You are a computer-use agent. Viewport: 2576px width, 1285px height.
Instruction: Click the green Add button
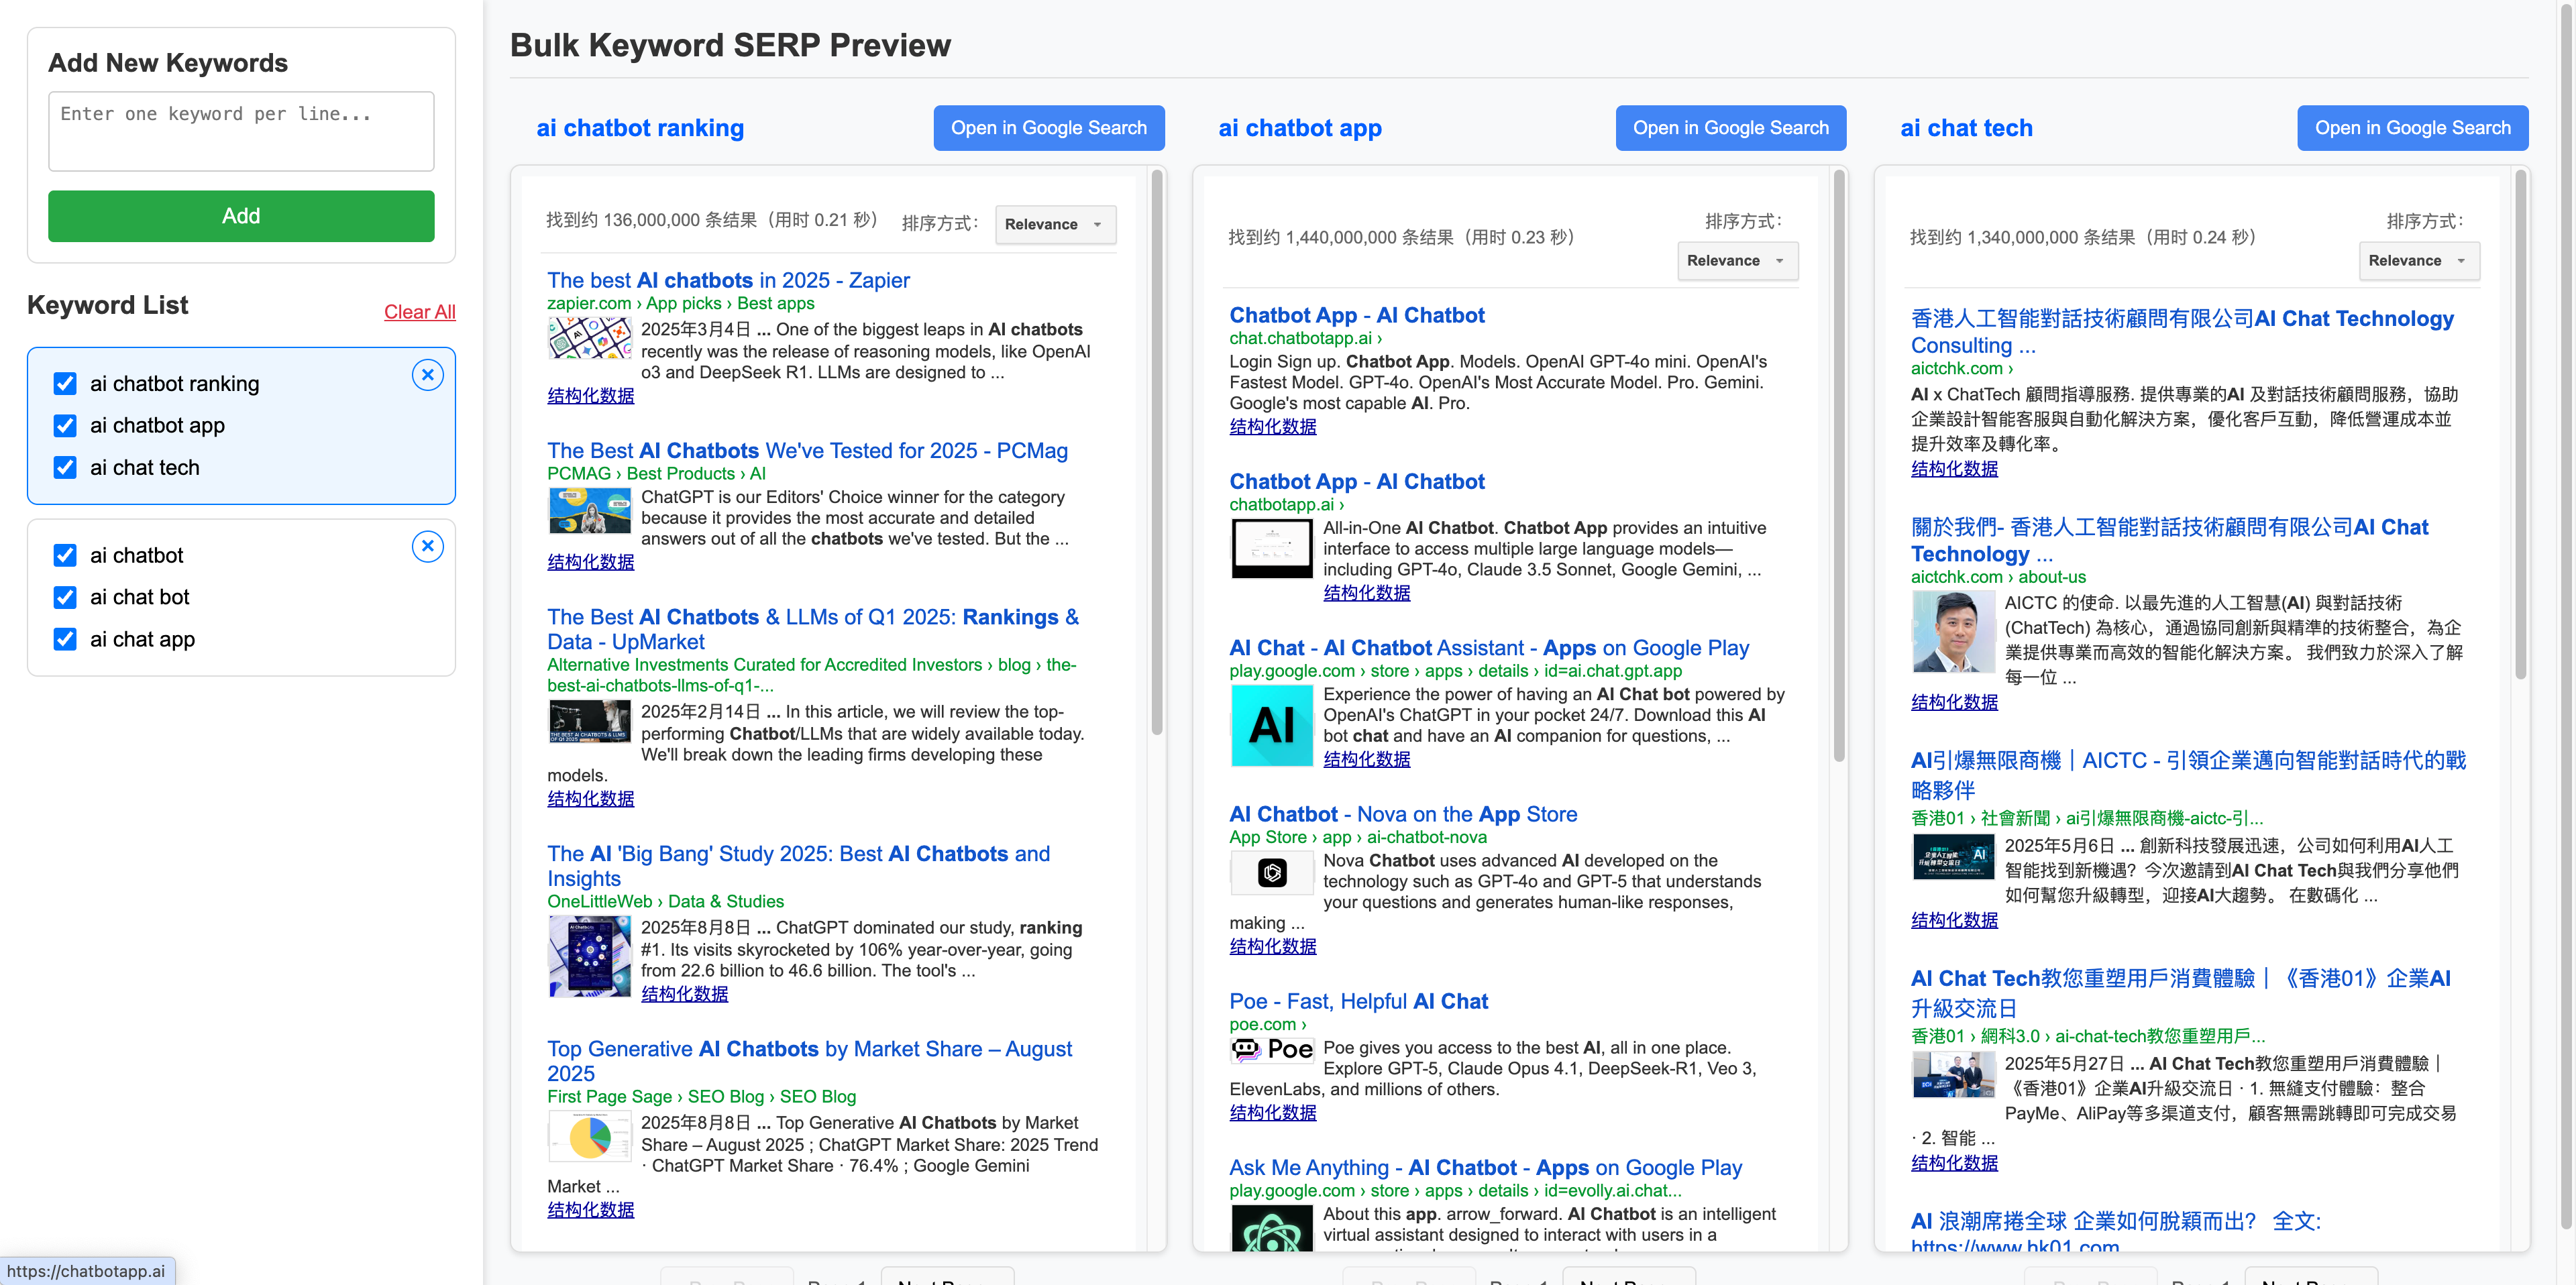(241, 216)
